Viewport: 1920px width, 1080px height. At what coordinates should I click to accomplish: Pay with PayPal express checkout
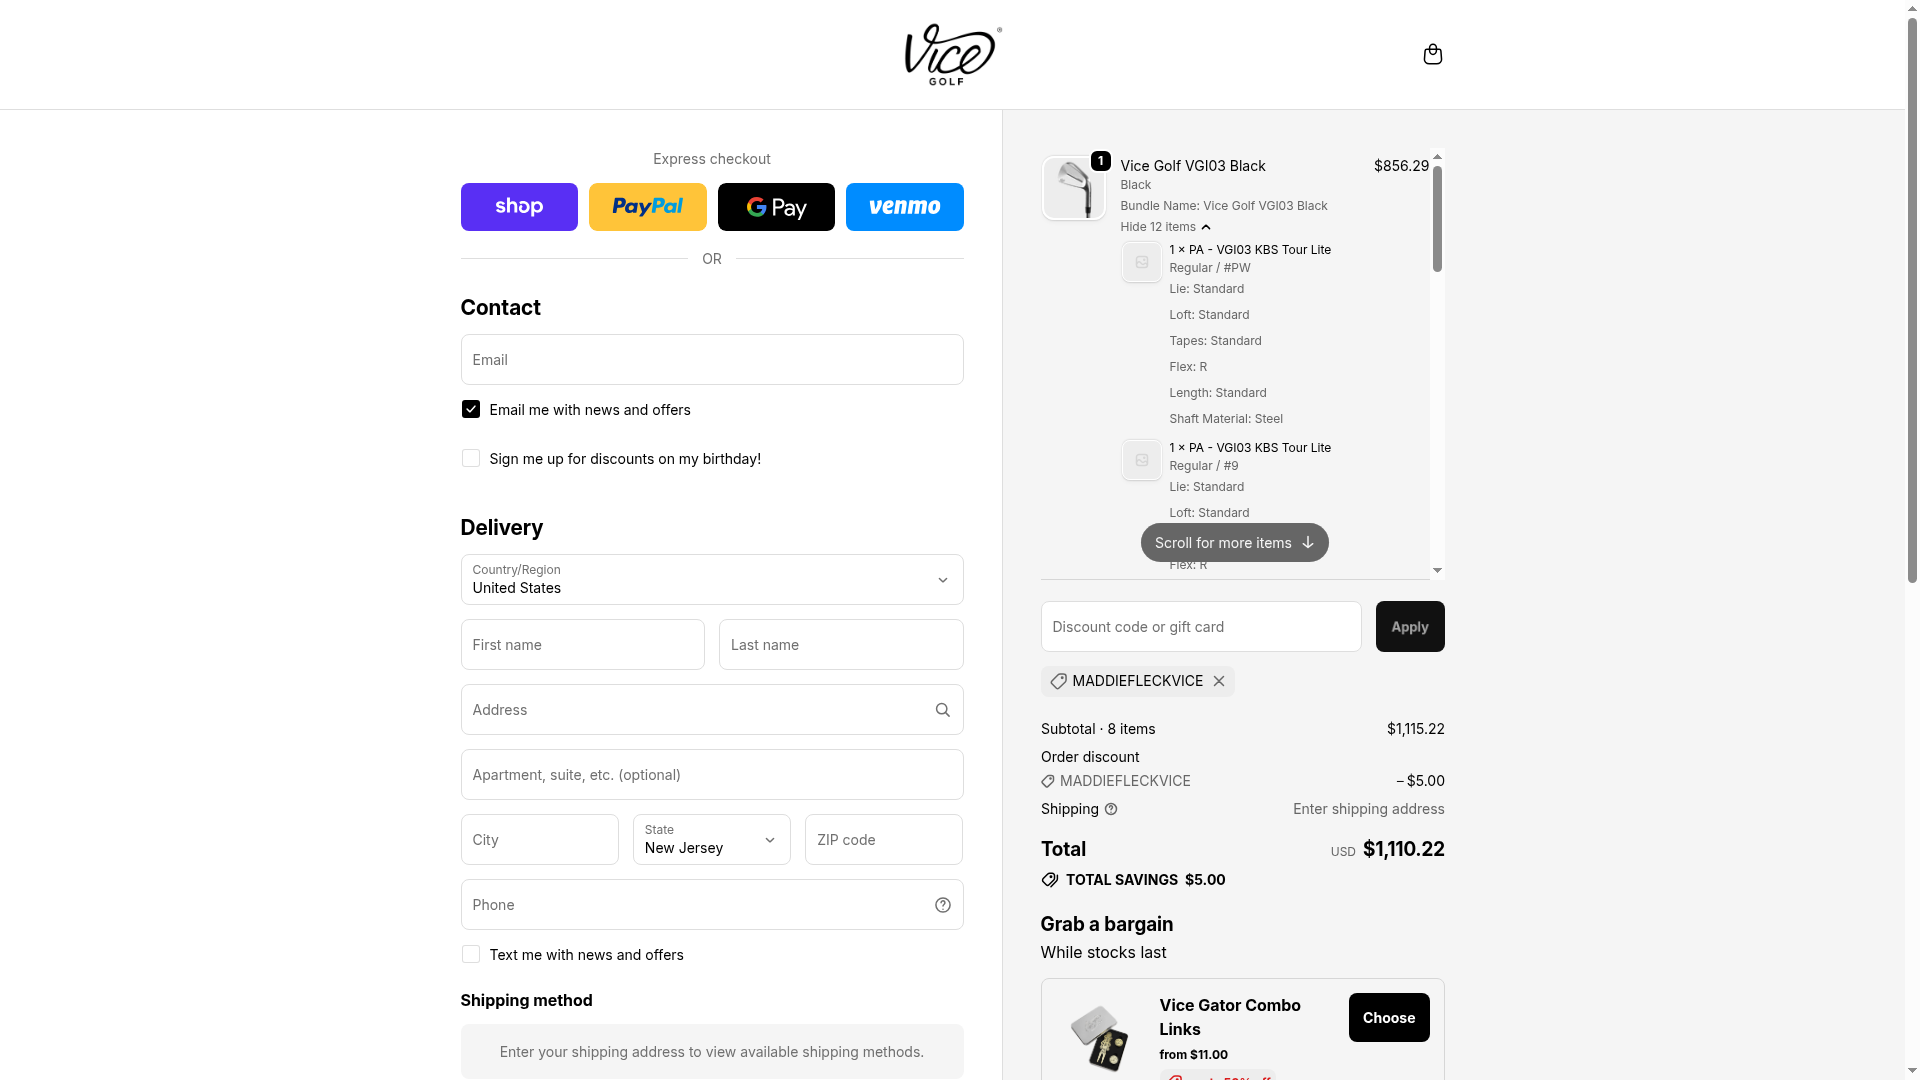click(x=647, y=207)
